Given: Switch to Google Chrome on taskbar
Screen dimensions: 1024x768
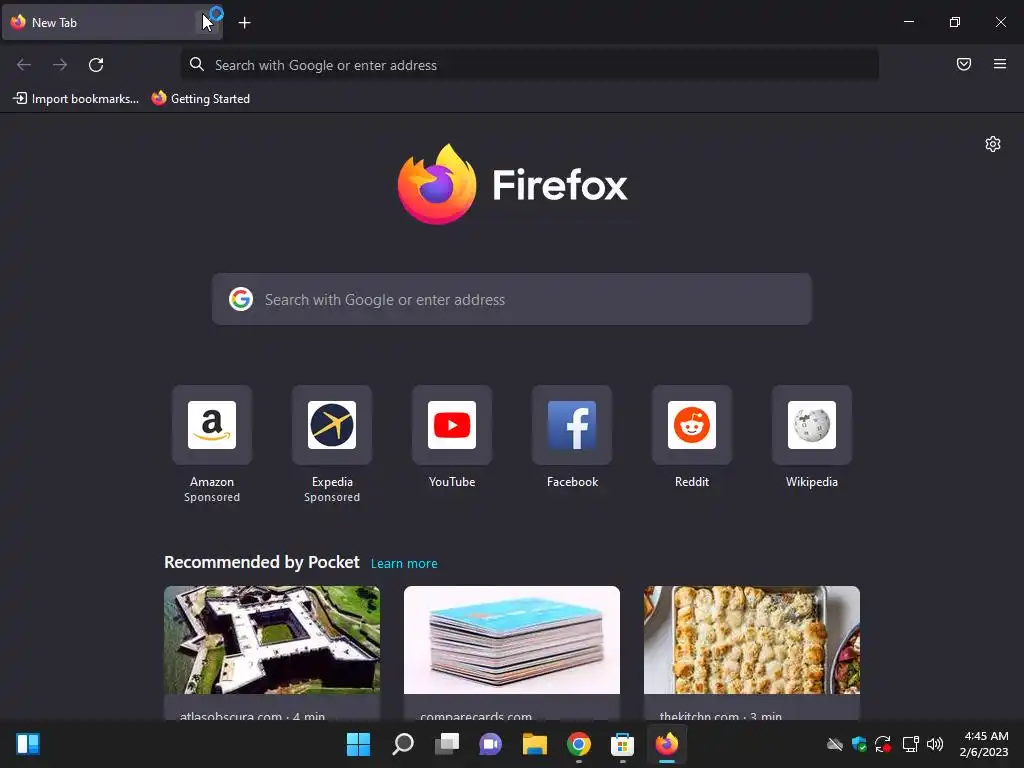Looking at the screenshot, I should pyautogui.click(x=579, y=744).
